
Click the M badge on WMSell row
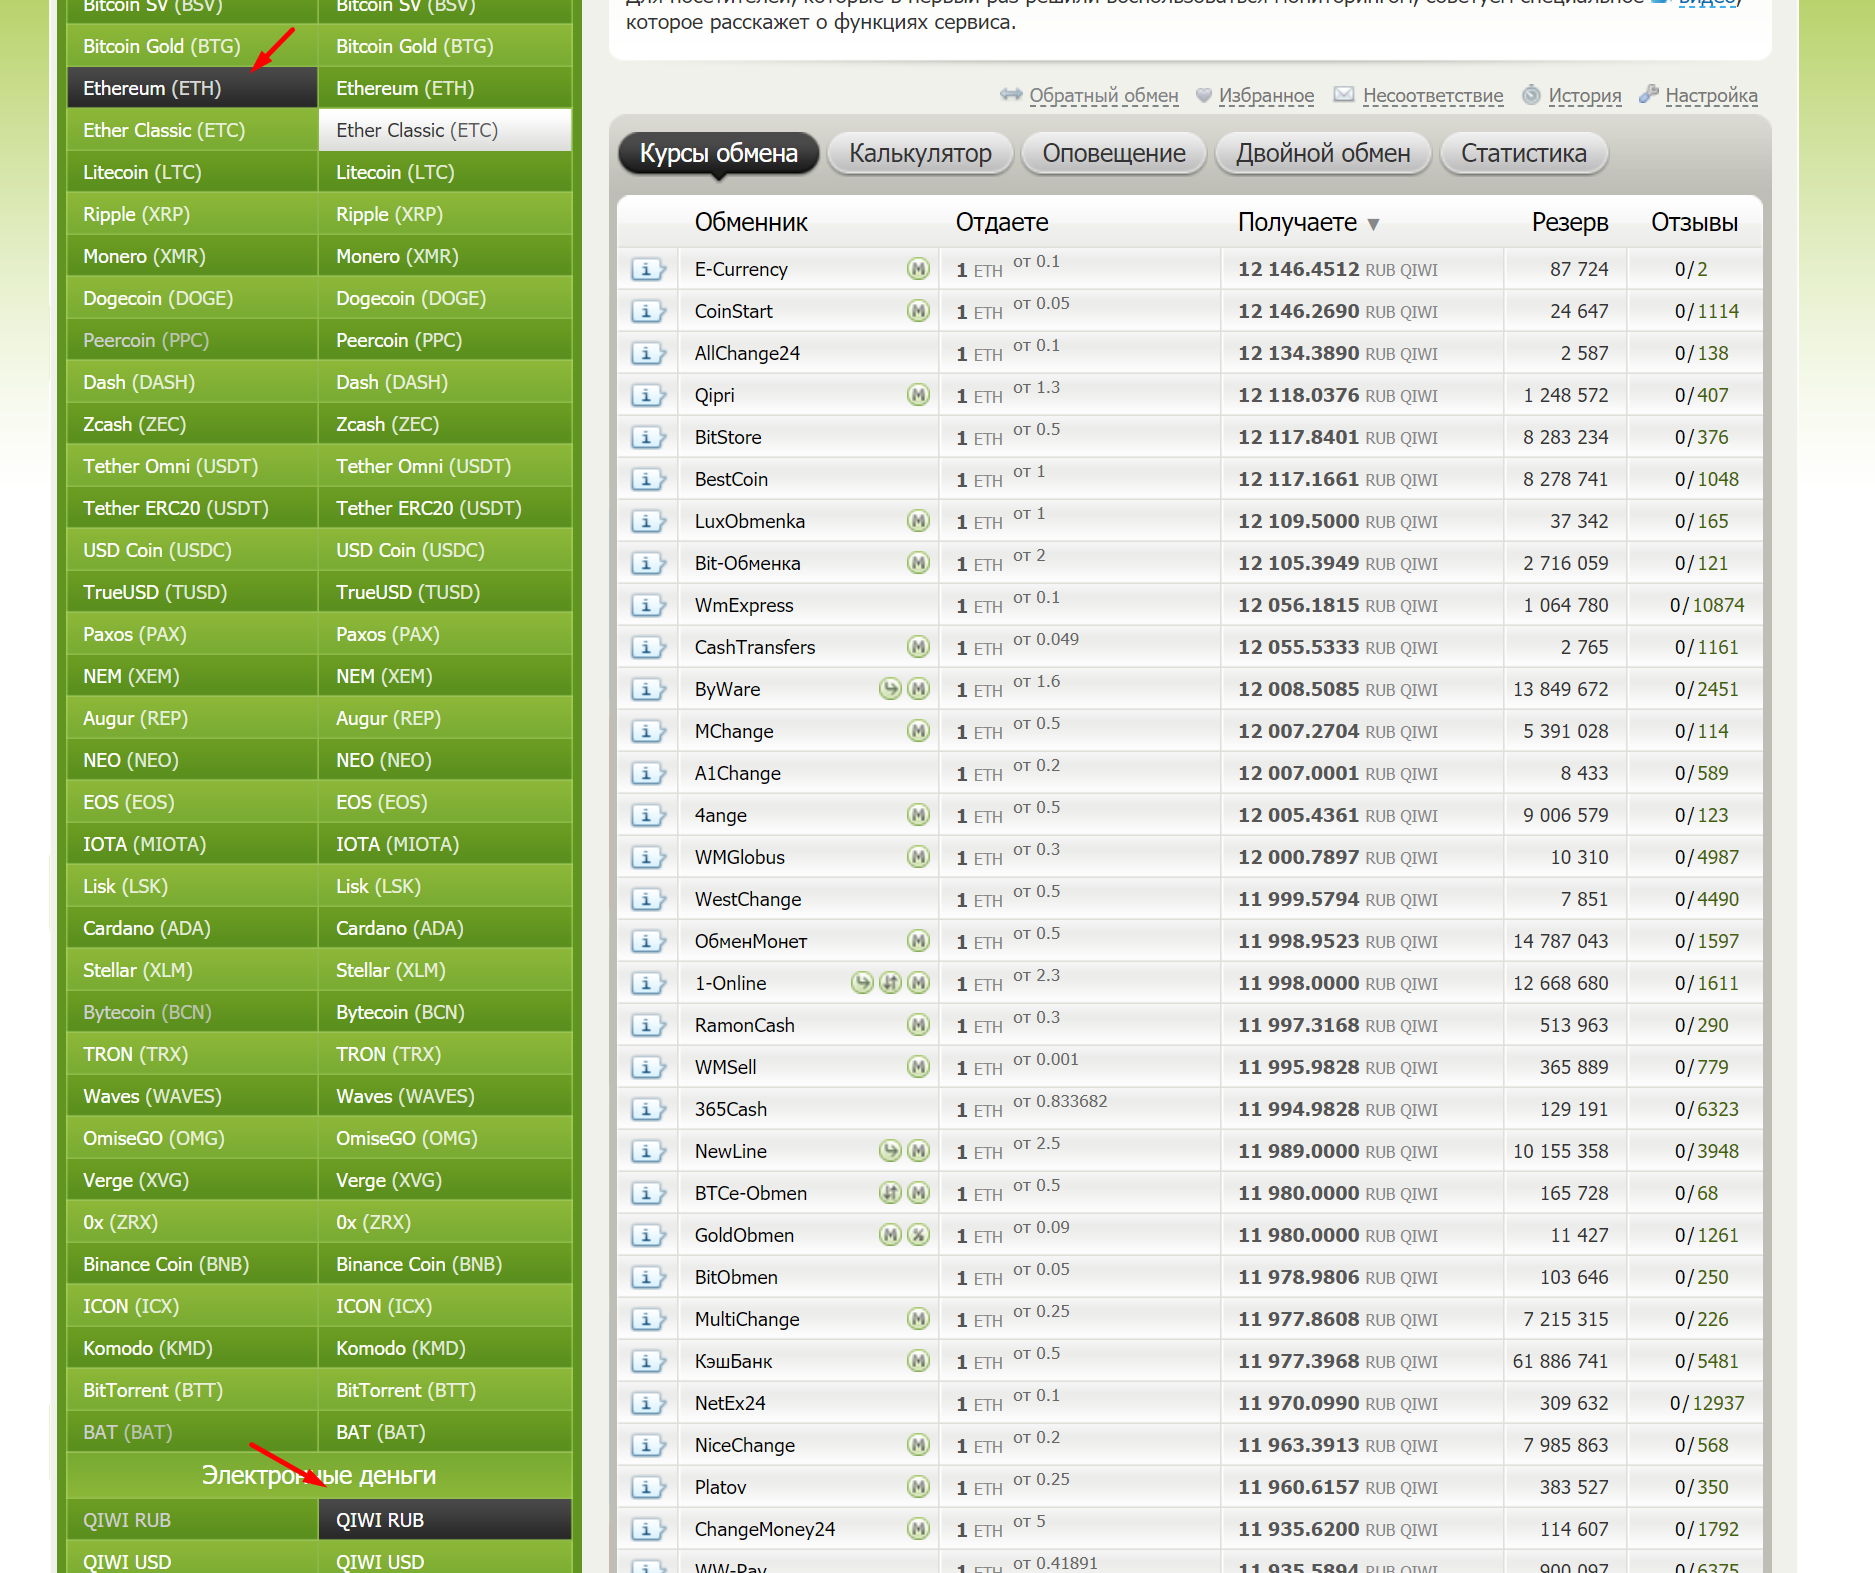pyautogui.click(x=918, y=1067)
